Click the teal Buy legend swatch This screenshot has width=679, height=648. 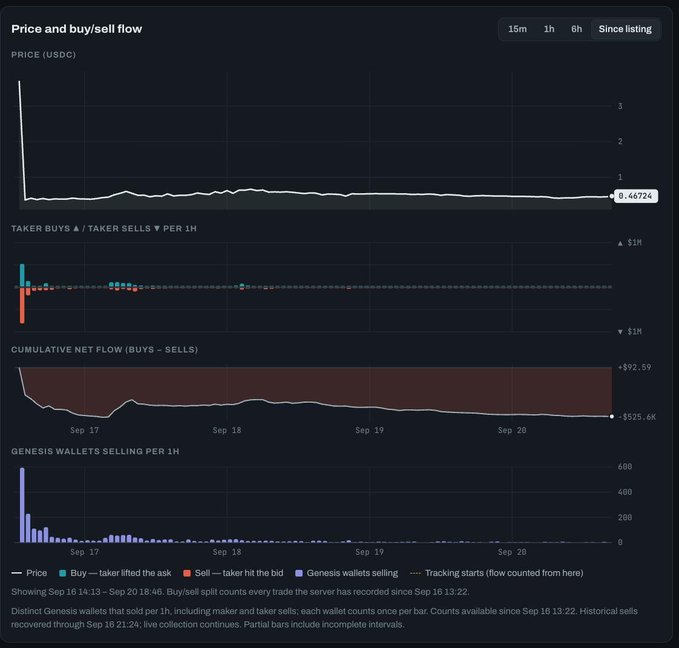click(63, 573)
